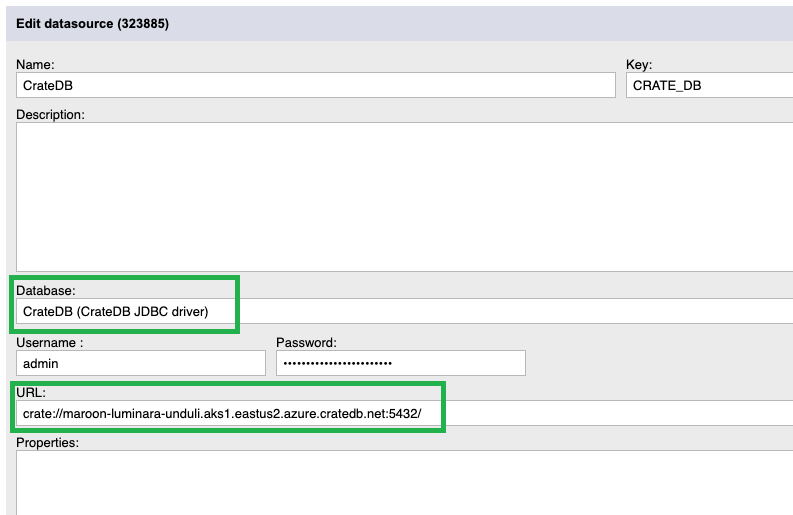Focus the masked Password field
The width and height of the screenshot is (793, 515).
click(401, 363)
